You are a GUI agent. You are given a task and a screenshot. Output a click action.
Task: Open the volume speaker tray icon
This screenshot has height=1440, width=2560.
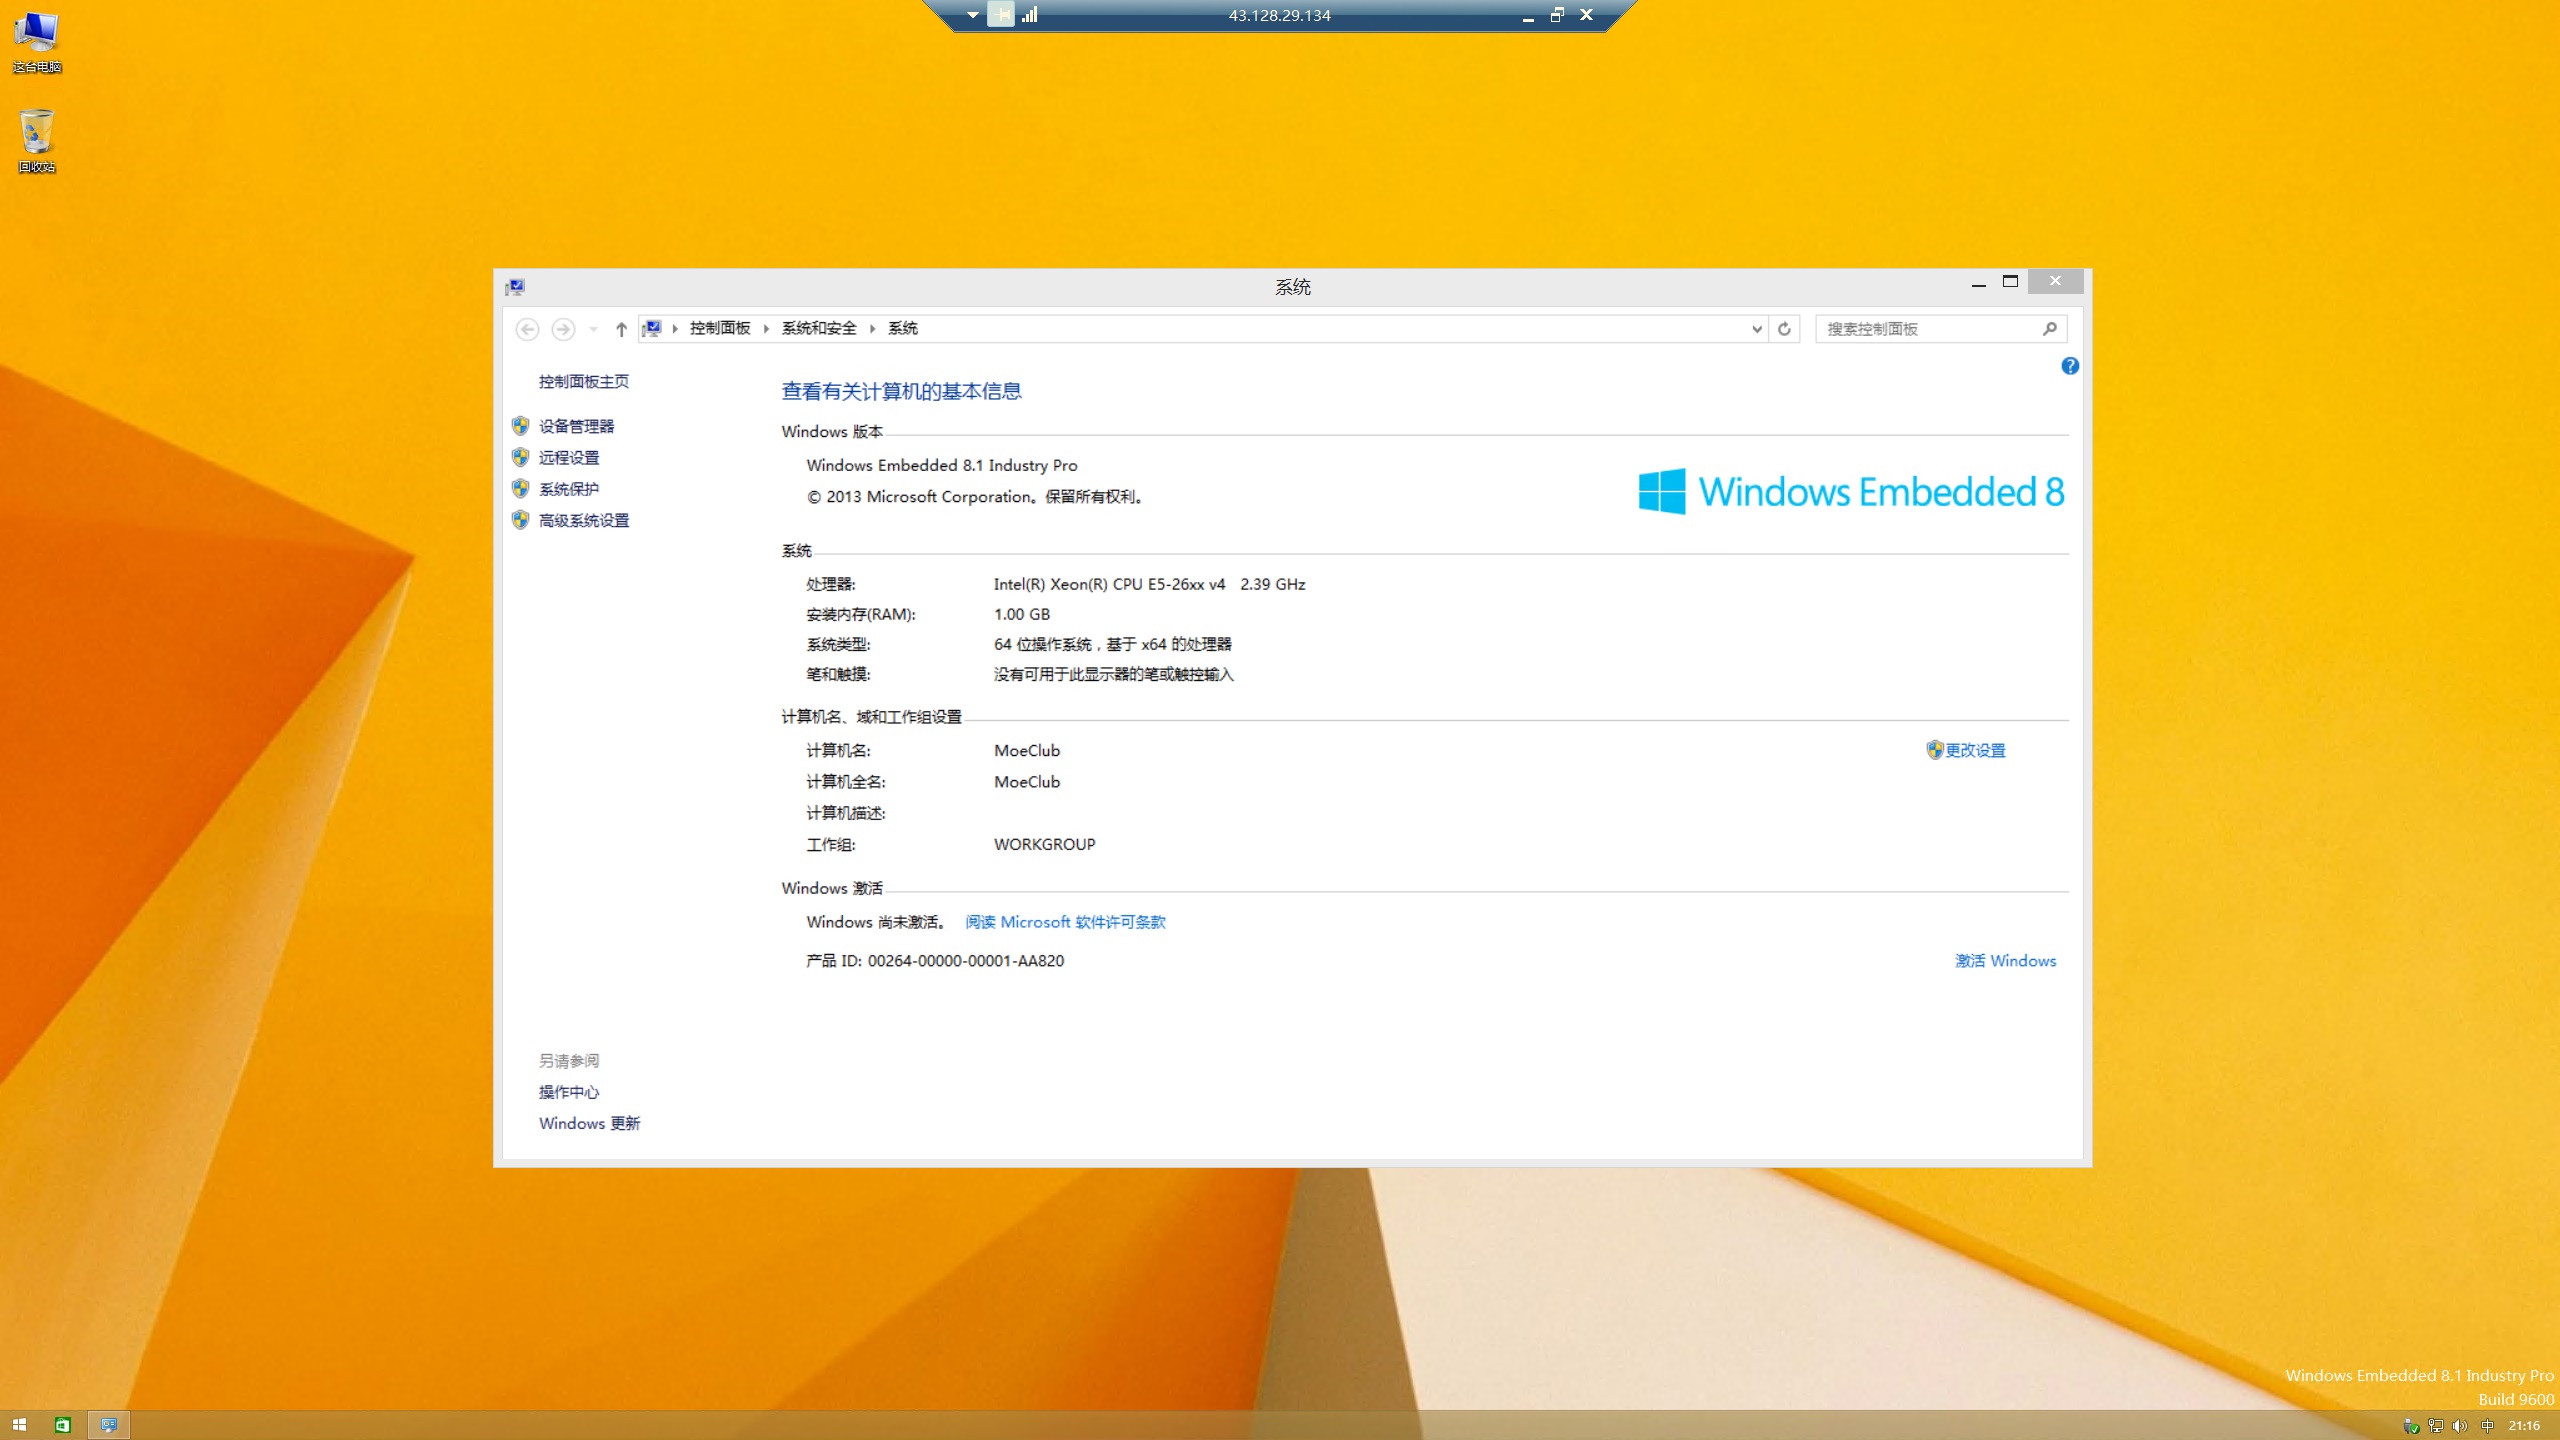[2460, 1426]
